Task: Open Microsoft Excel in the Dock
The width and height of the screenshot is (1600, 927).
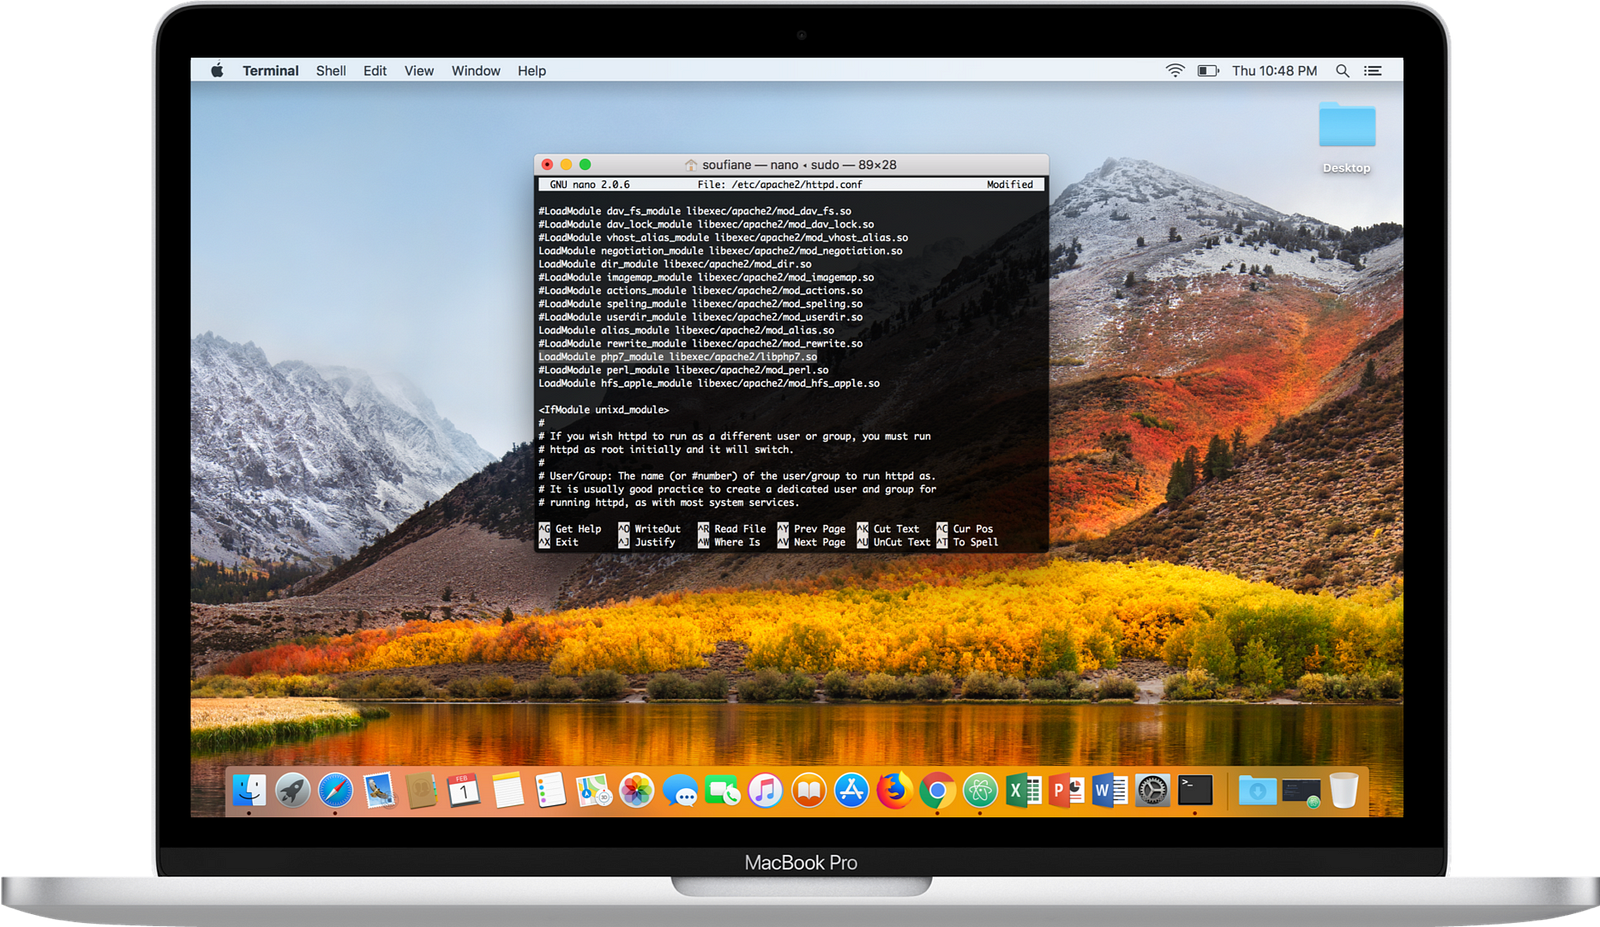Action: pos(1023,791)
